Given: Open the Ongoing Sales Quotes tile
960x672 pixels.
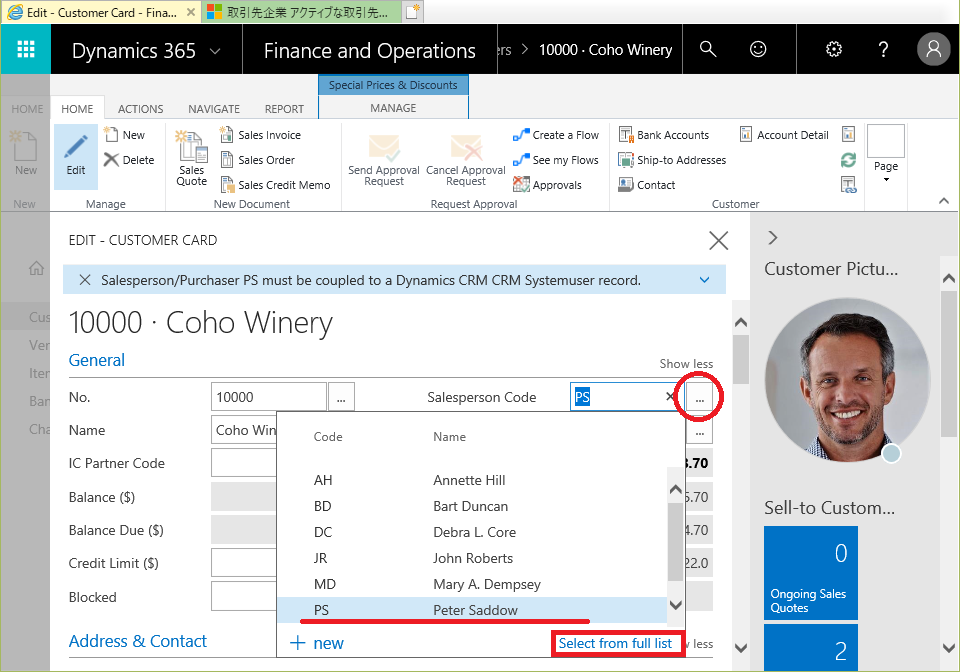Looking at the screenshot, I should (x=811, y=573).
